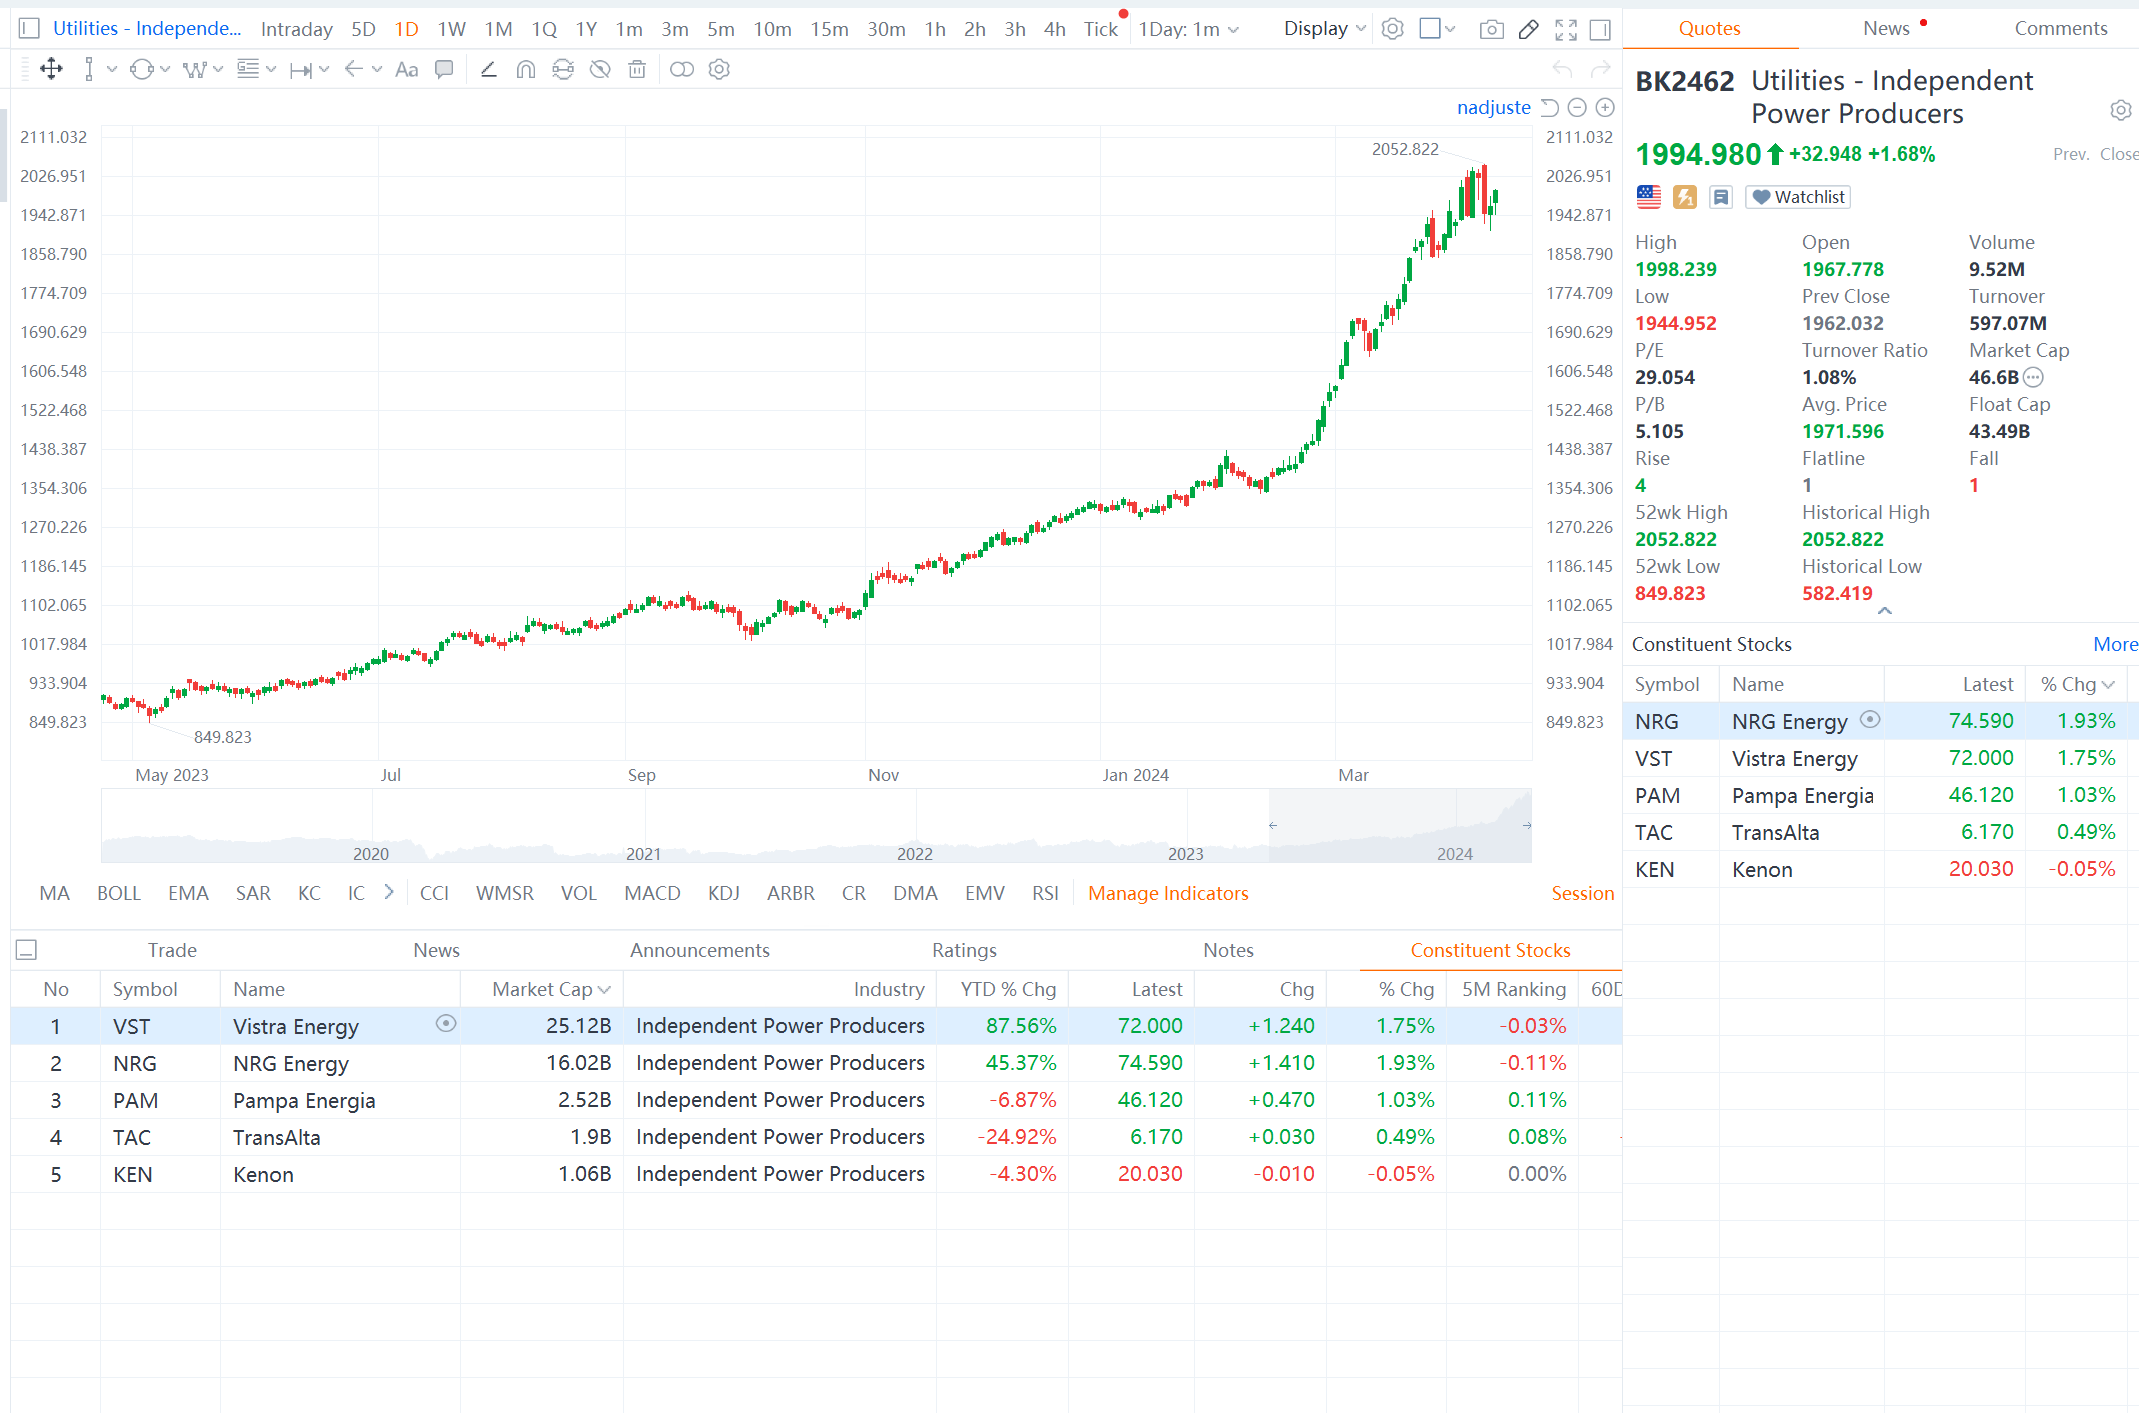Sort by Market Cap column header

(x=551, y=989)
